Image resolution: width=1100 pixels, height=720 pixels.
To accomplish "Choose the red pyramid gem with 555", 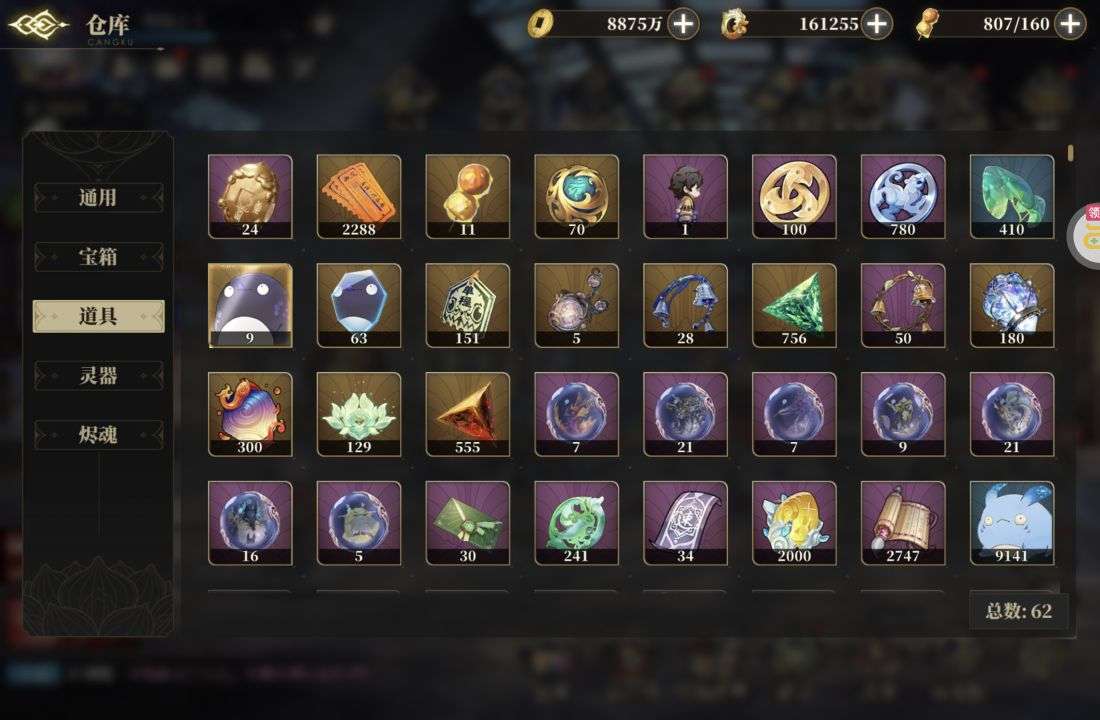I will [x=467, y=414].
